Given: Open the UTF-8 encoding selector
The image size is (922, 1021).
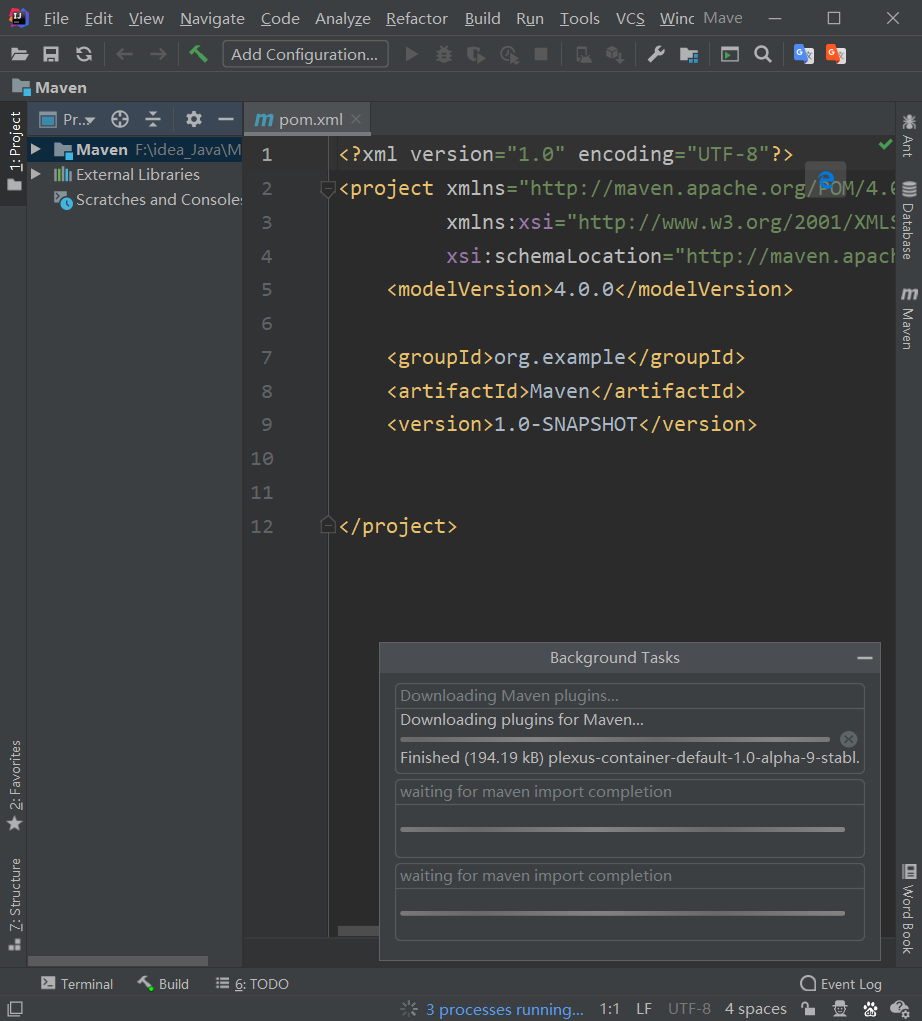Looking at the screenshot, I should (689, 1009).
